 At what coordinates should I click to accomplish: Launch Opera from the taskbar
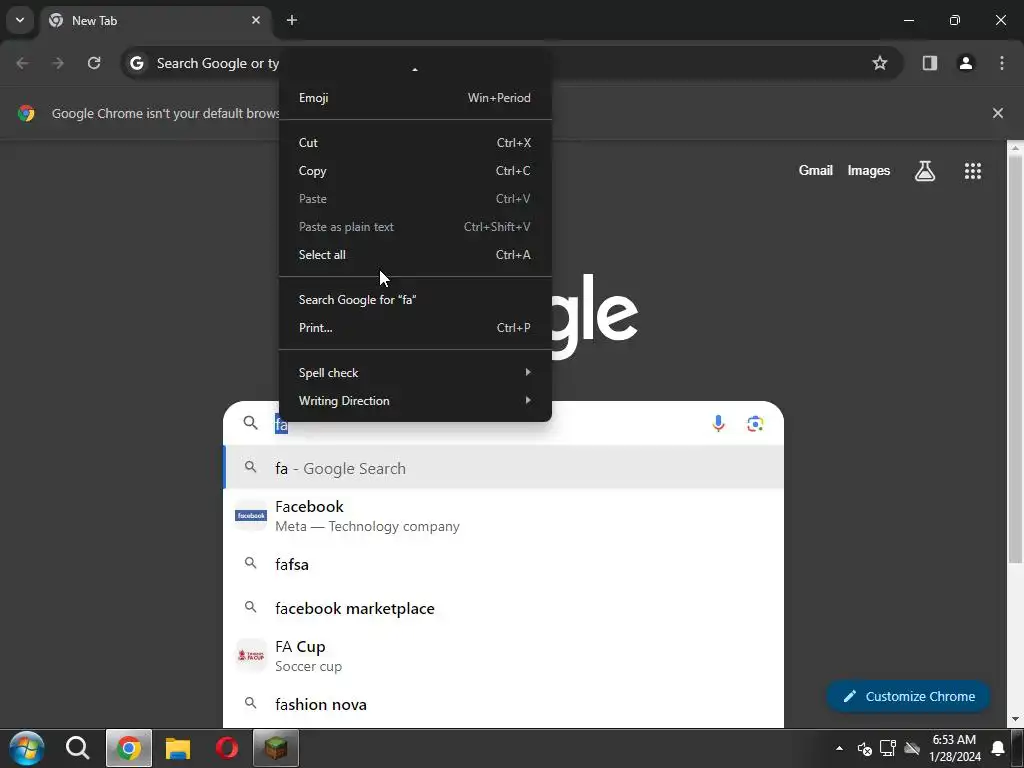point(227,748)
